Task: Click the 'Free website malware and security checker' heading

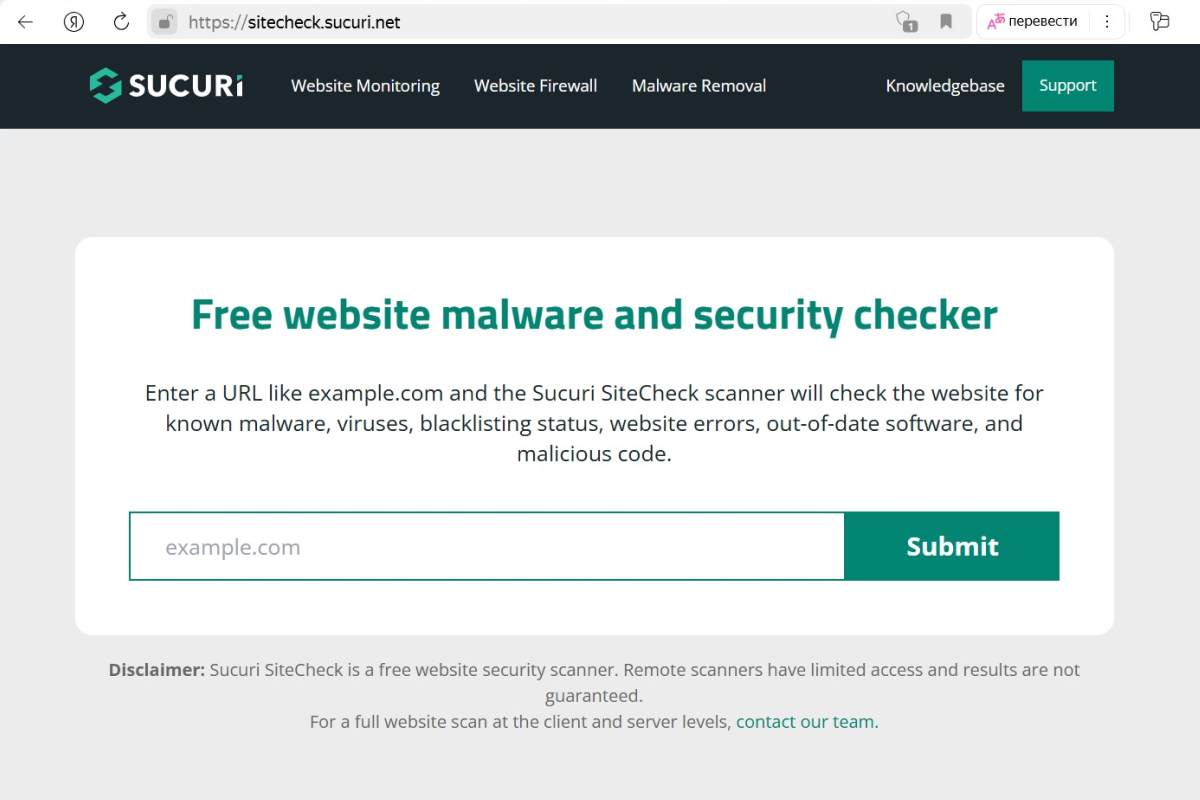Action: (594, 315)
